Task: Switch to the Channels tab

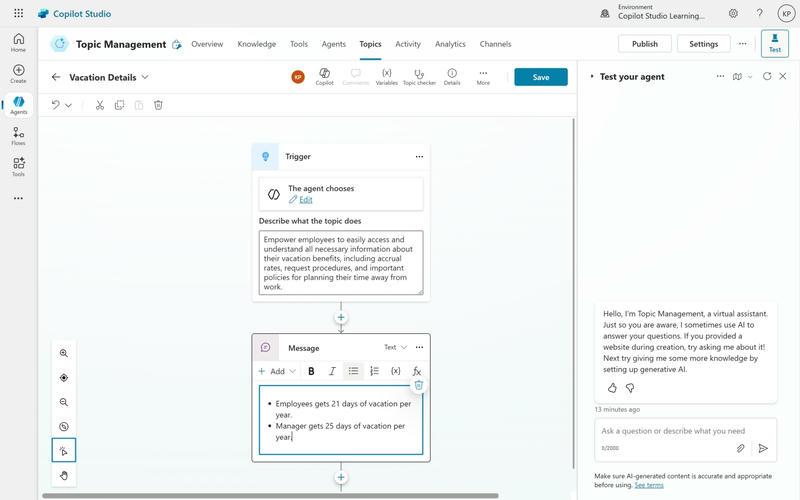Action: pyautogui.click(x=495, y=44)
